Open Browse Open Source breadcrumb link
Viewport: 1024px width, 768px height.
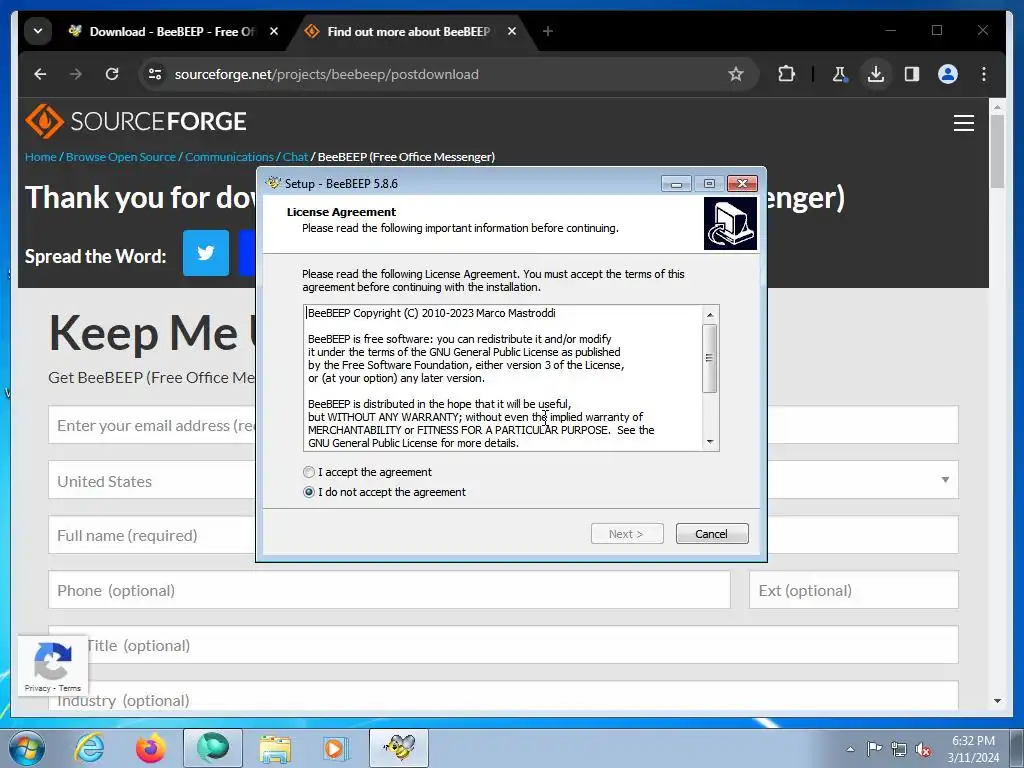(121, 157)
